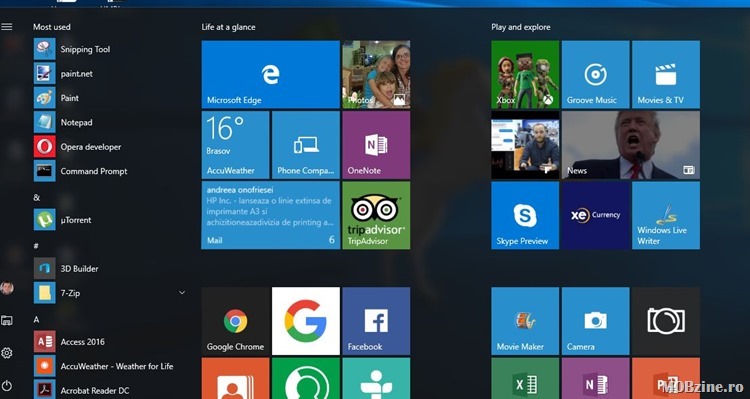Launch Notepad from the list
Viewport: 750px width, 399px height.
click(x=110, y=122)
